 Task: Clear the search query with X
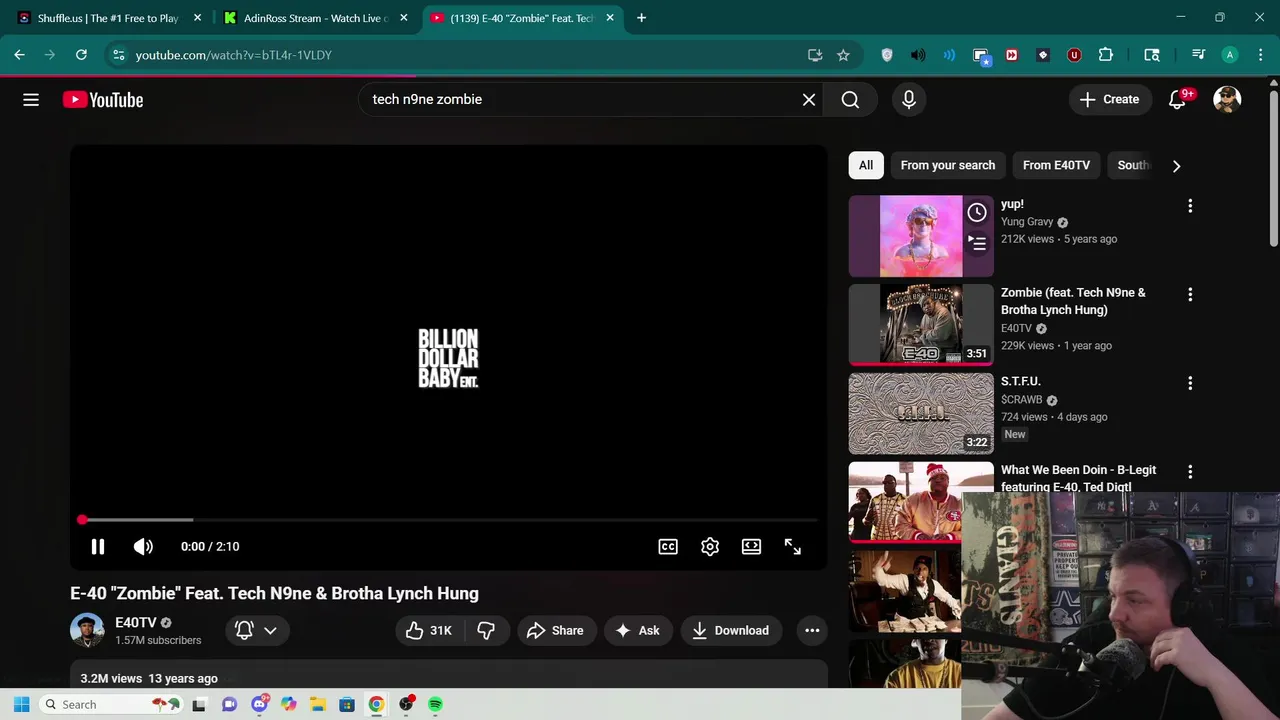[809, 100]
